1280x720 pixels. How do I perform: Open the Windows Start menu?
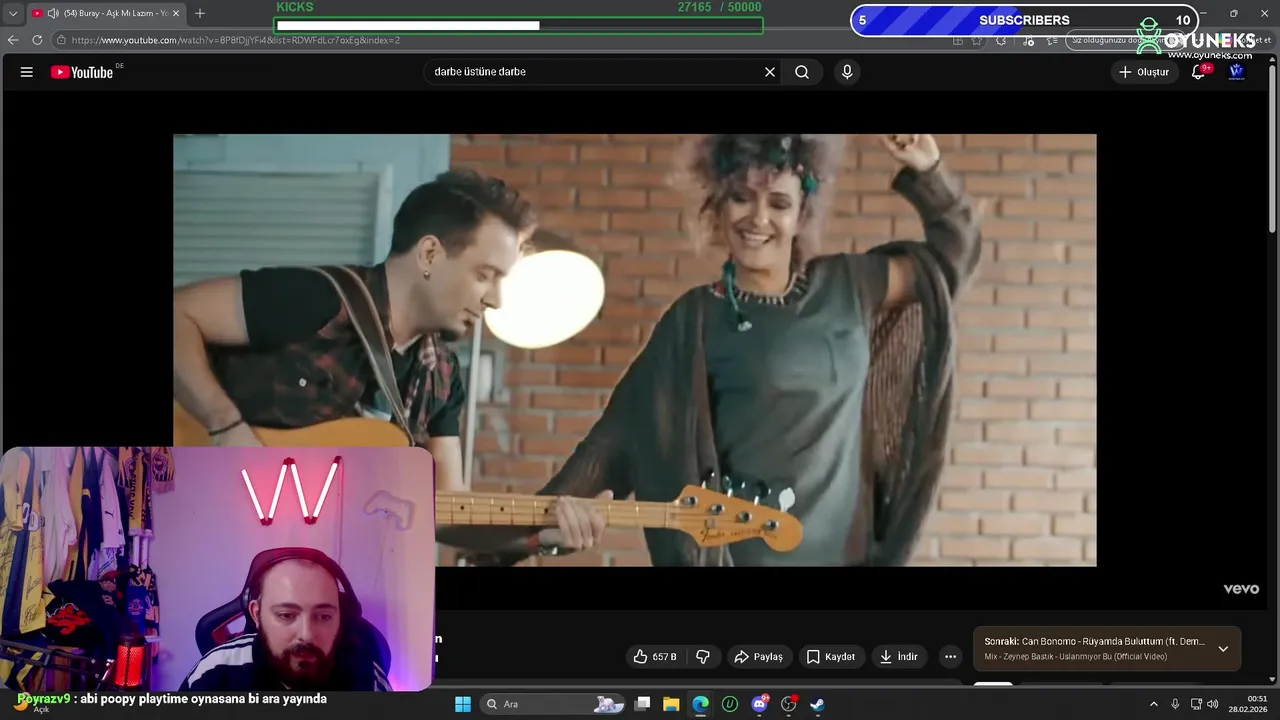pos(463,704)
